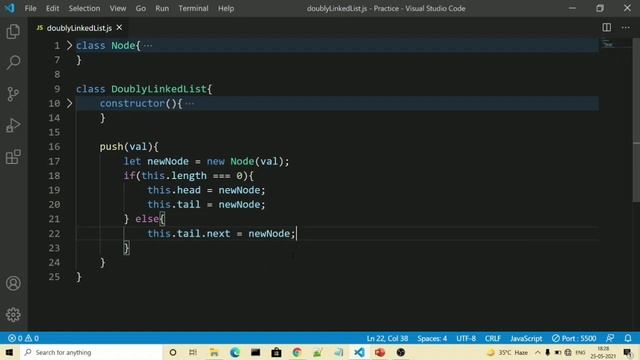Screen dimensions: 640x360
Task: Open the Go menu
Action: click(x=140, y=8)
